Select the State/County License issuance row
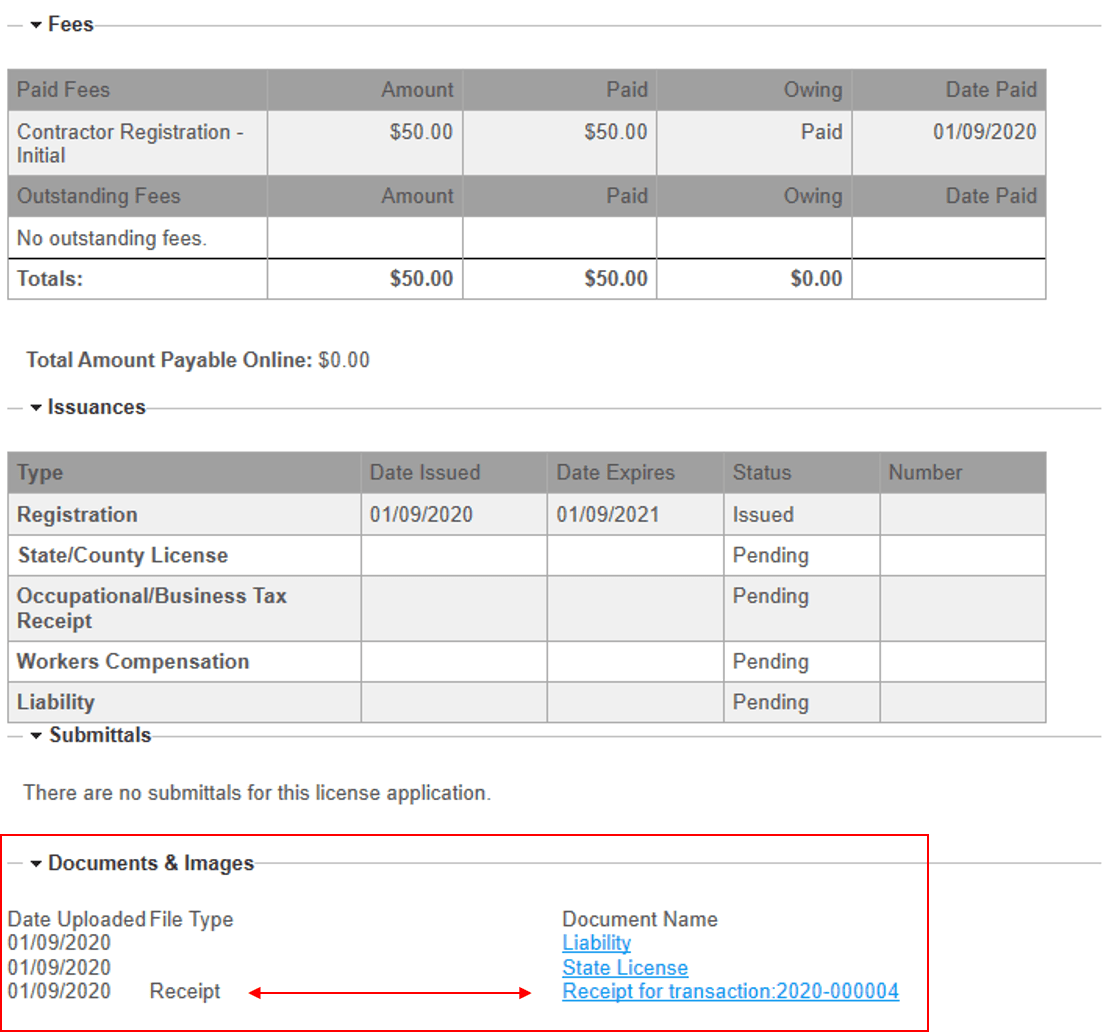 (122, 556)
